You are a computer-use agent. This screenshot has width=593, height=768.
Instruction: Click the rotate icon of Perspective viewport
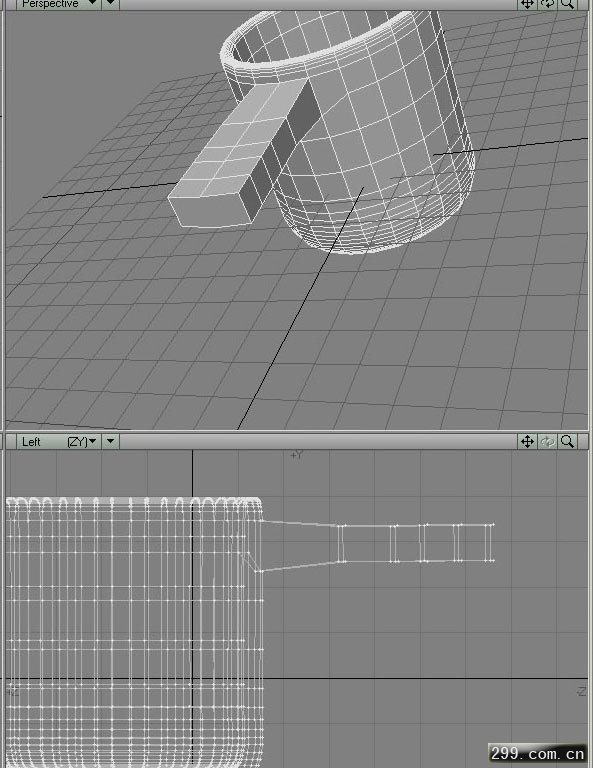click(547, 4)
